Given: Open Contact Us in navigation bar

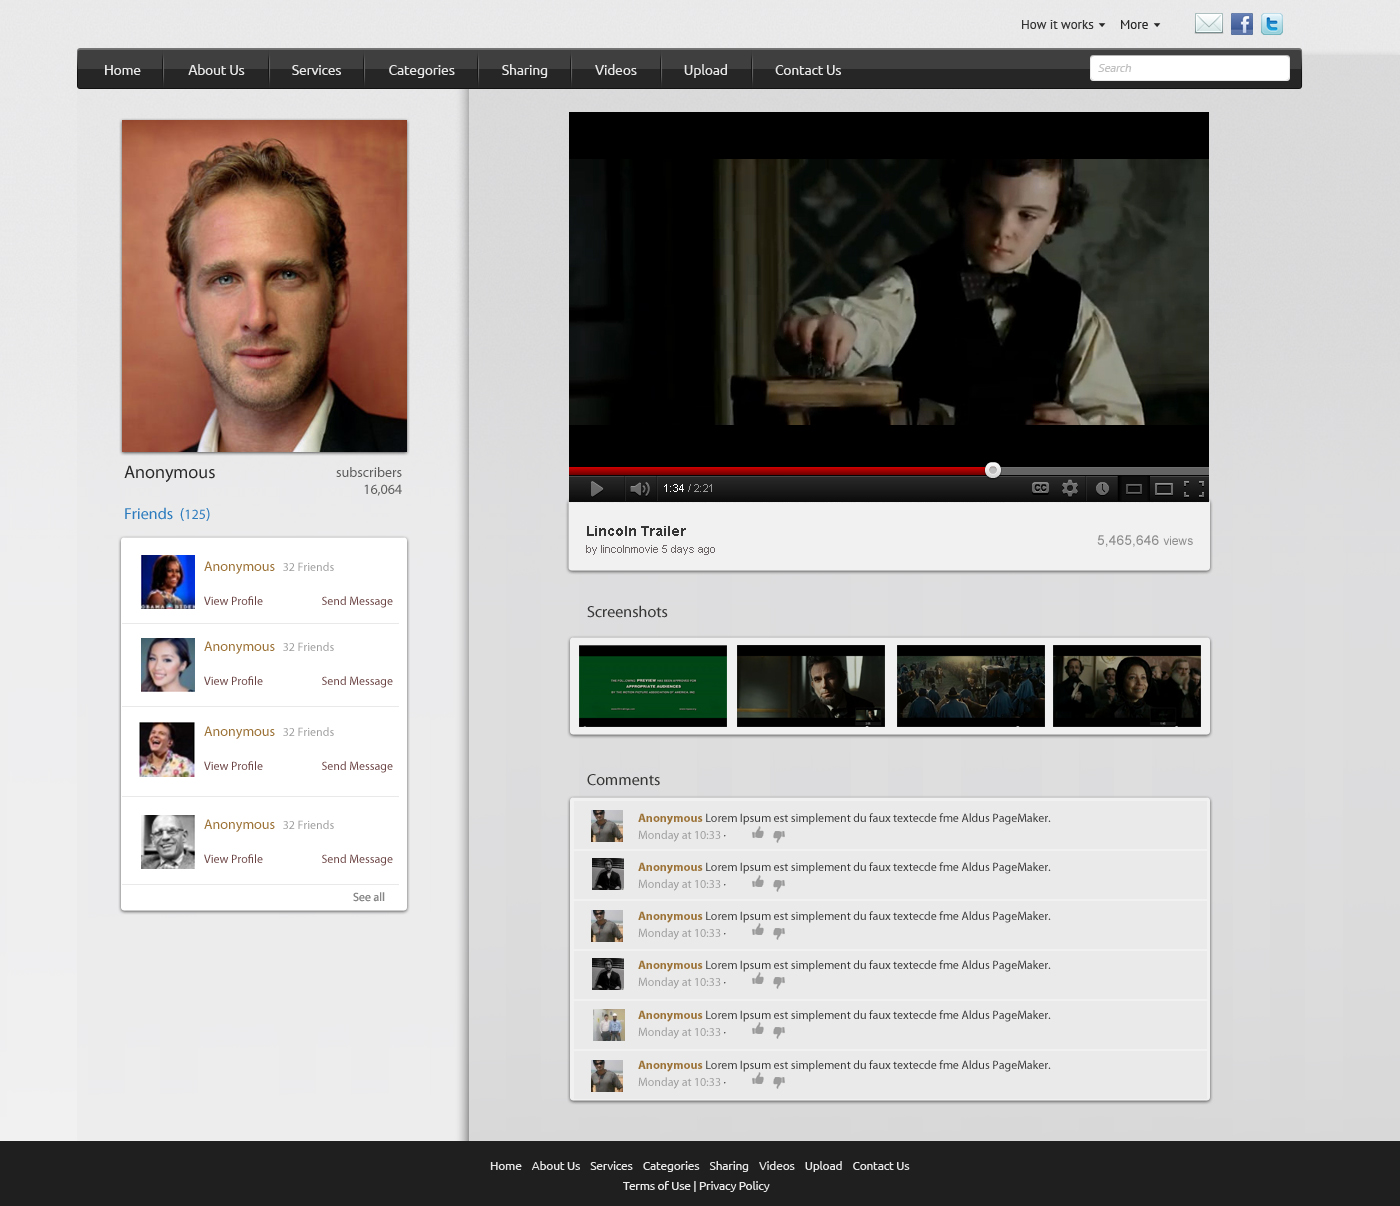Looking at the screenshot, I should coord(808,70).
